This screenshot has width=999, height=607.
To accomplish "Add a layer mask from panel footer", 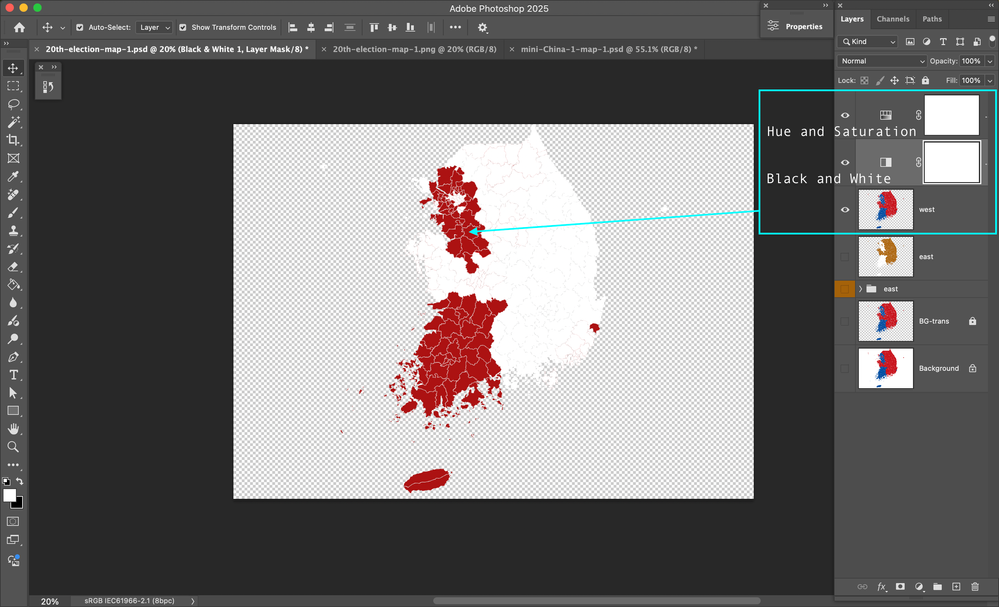I will [x=900, y=587].
